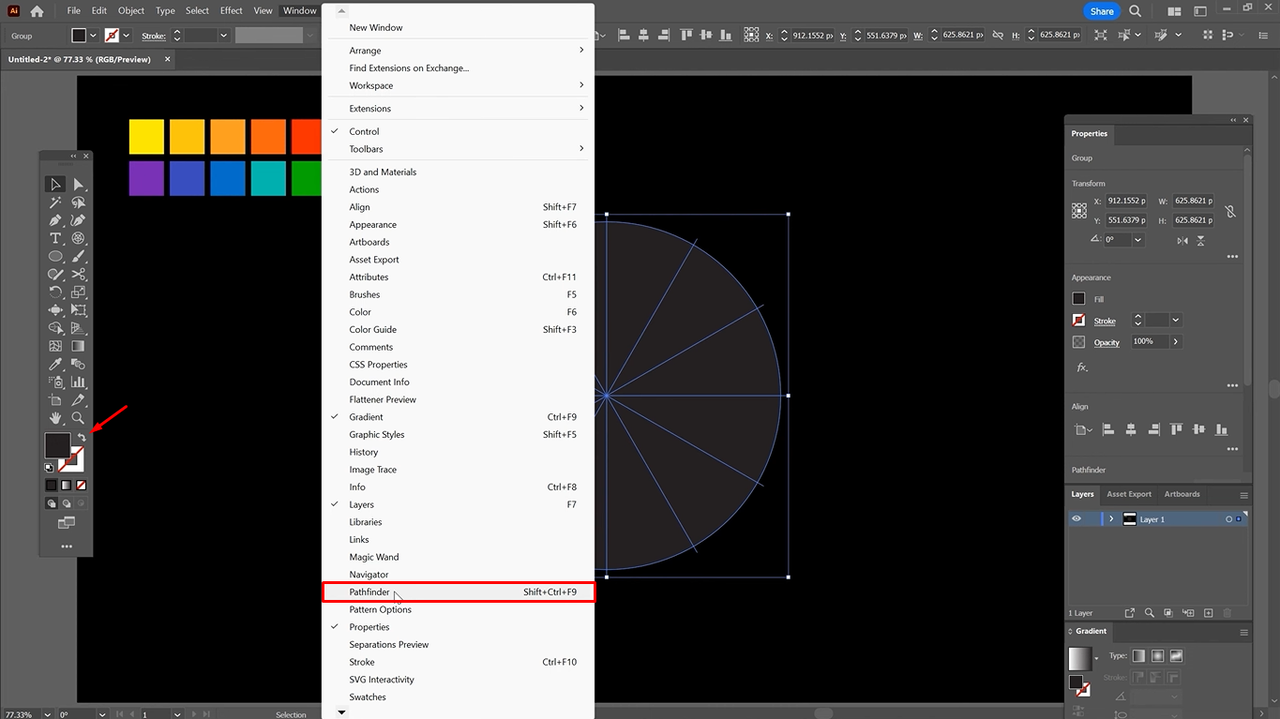Activate the Eyedropper tool
The image size is (1280, 719).
[x=56, y=364]
